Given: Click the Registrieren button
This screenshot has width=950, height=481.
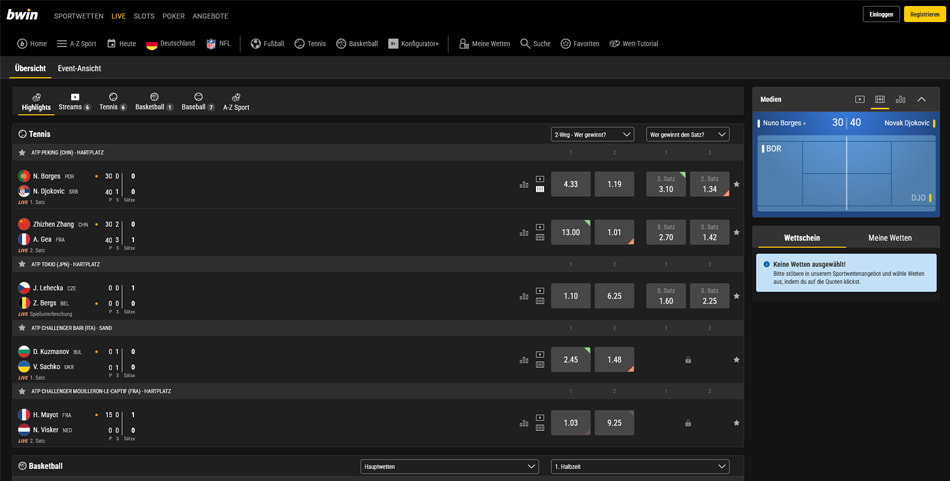Looking at the screenshot, I should click(x=925, y=15).
